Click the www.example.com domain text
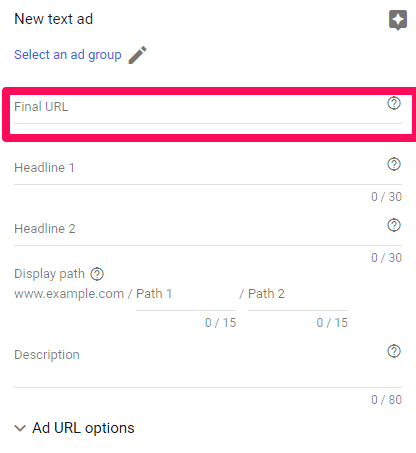This screenshot has height=453, width=416. tap(69, 294)
